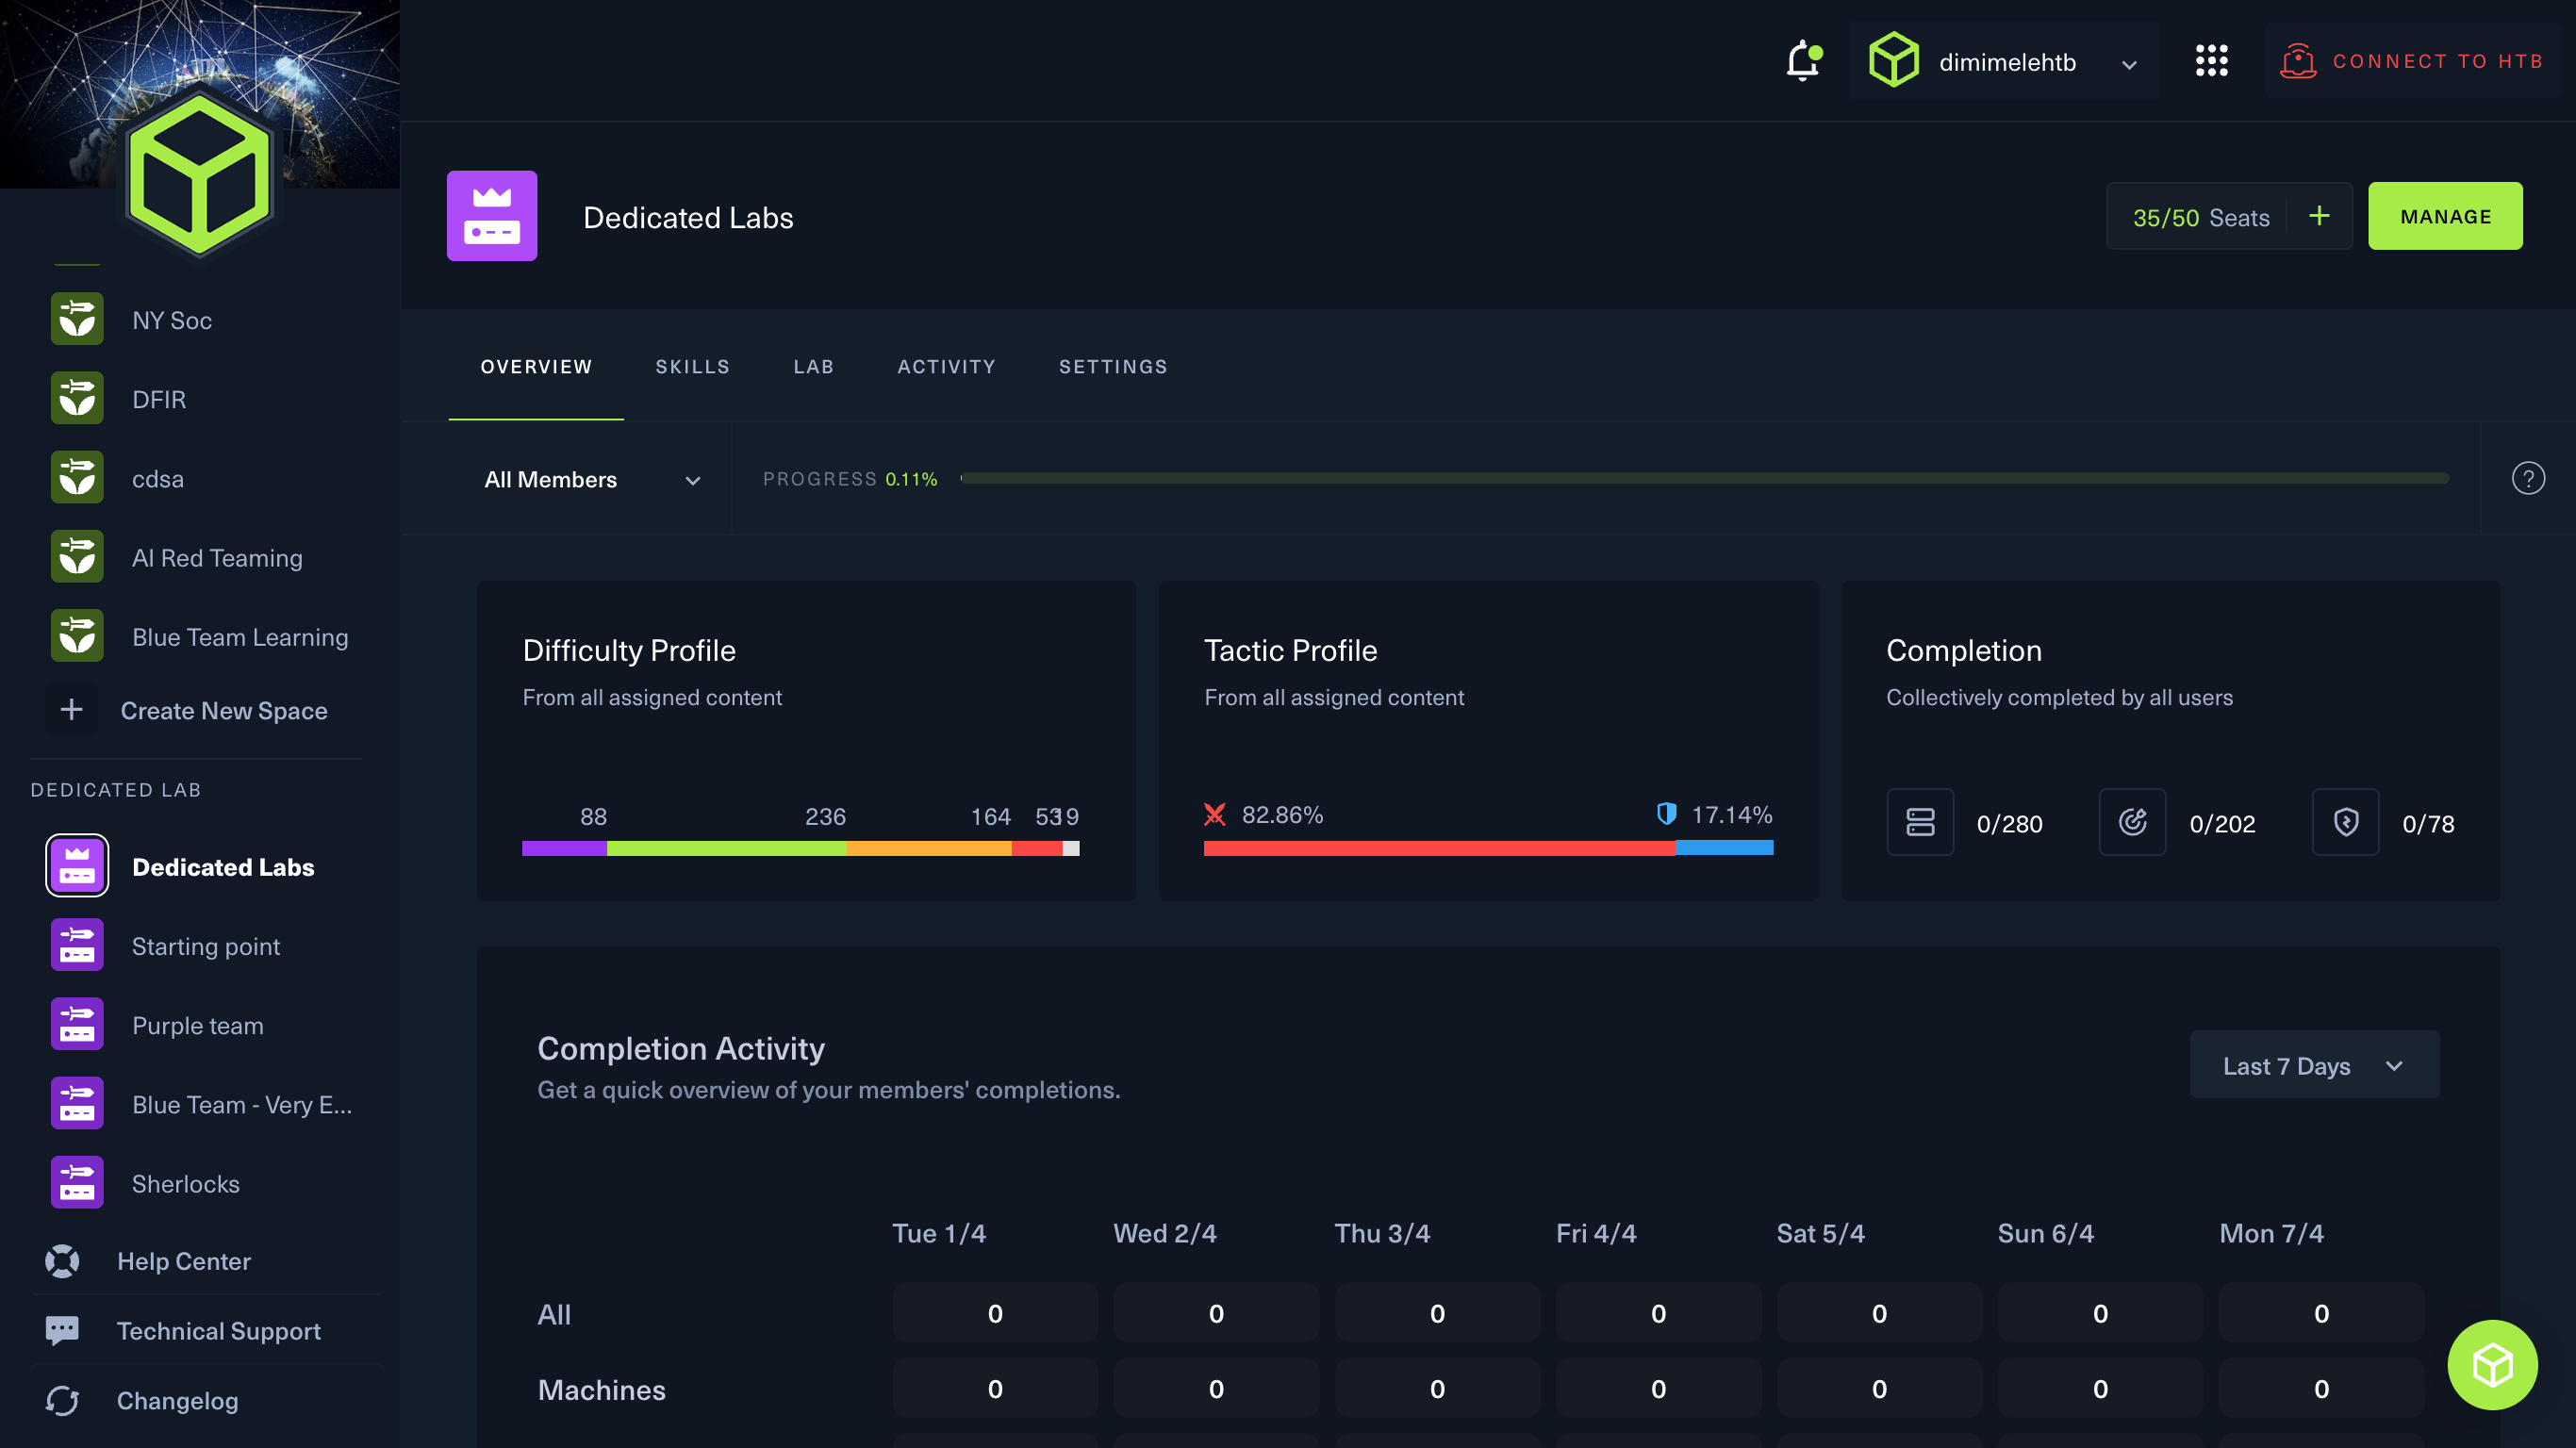Click the PROGRESS 0.11% label
This screenshot has height=1448, width=2576.
pos(850,479)
